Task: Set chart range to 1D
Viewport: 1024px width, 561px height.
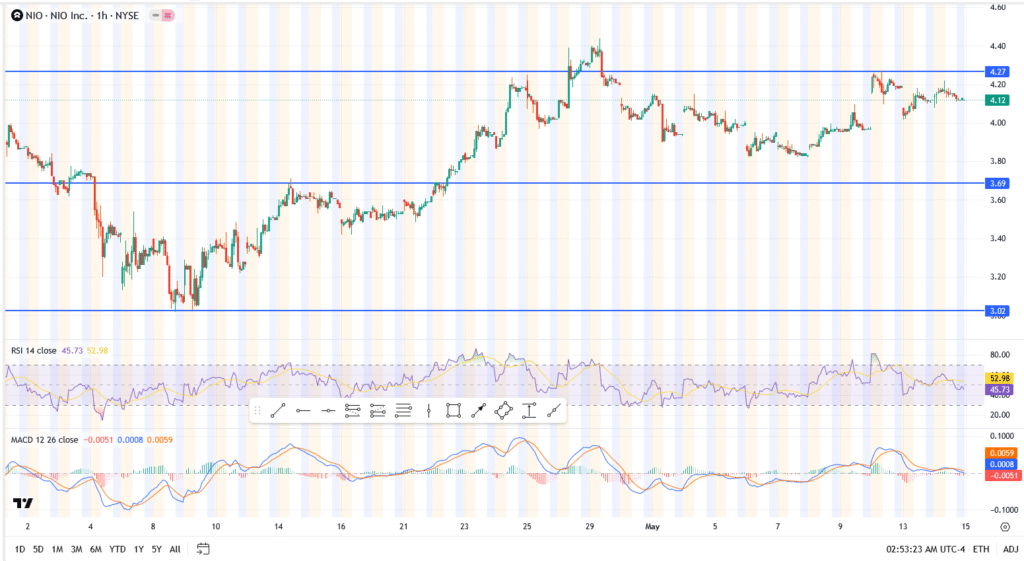Action: 20,549
